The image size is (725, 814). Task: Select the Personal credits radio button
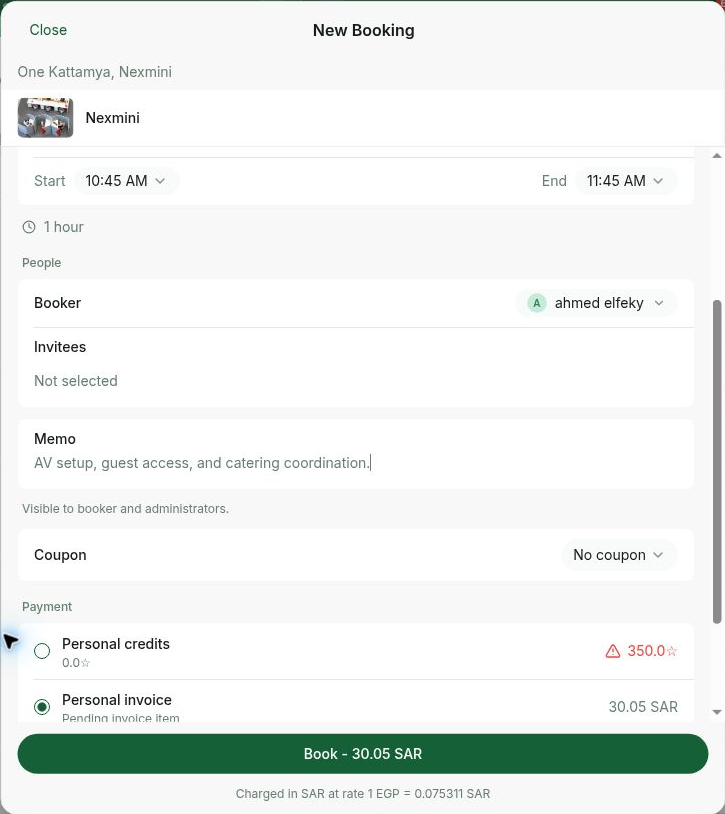42,651
